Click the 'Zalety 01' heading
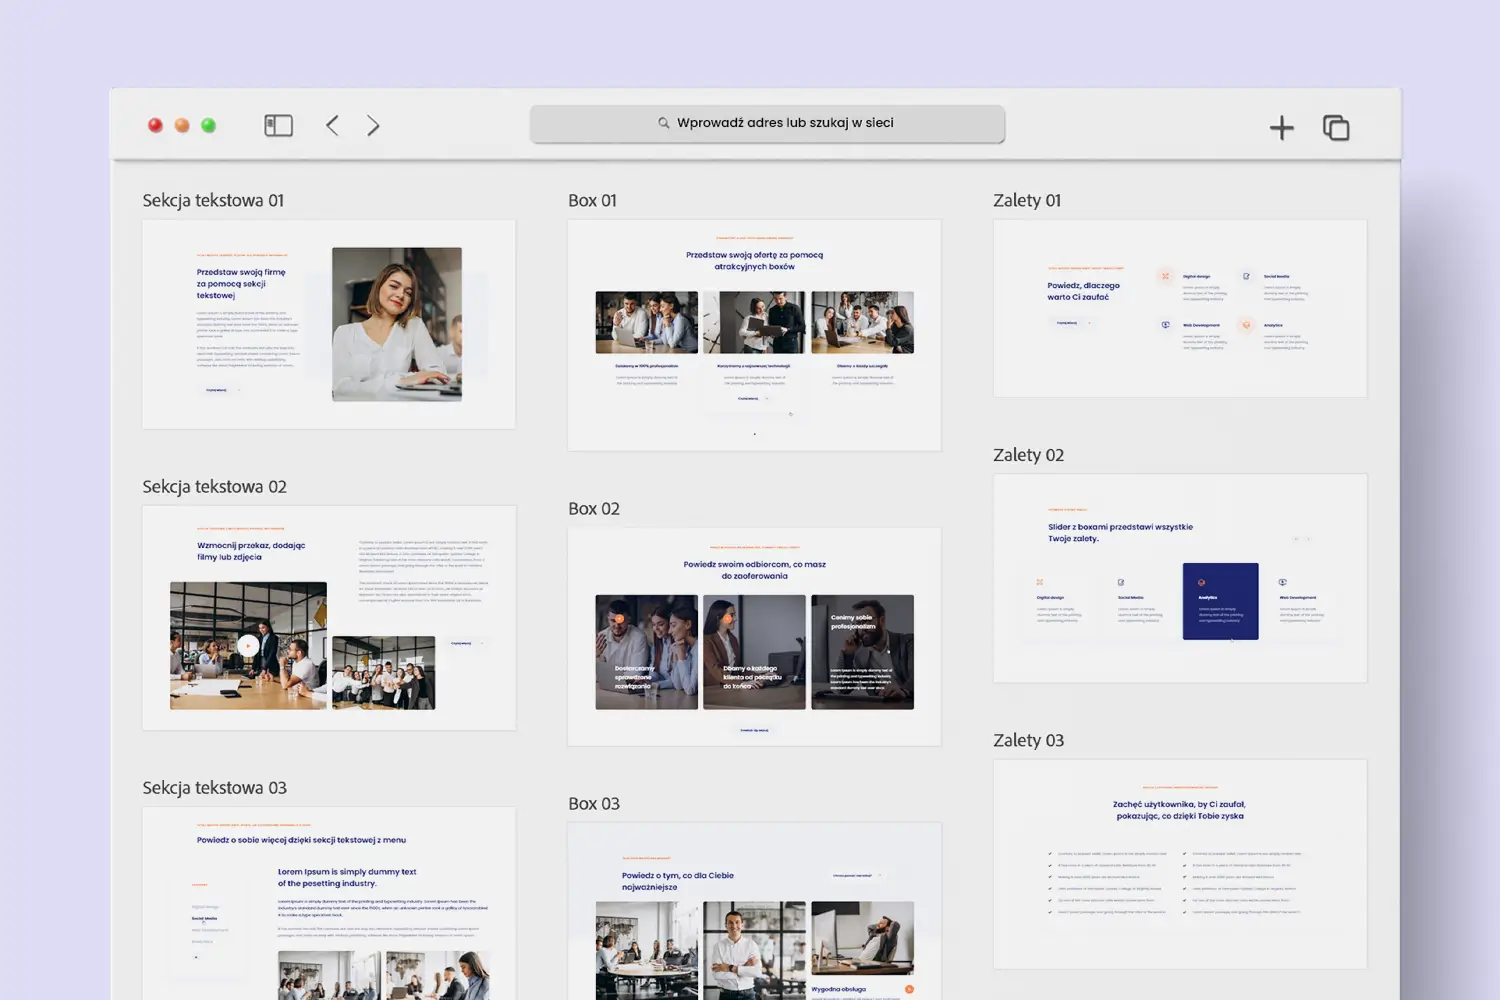1500x1000 pixels. coord(1027,200)
